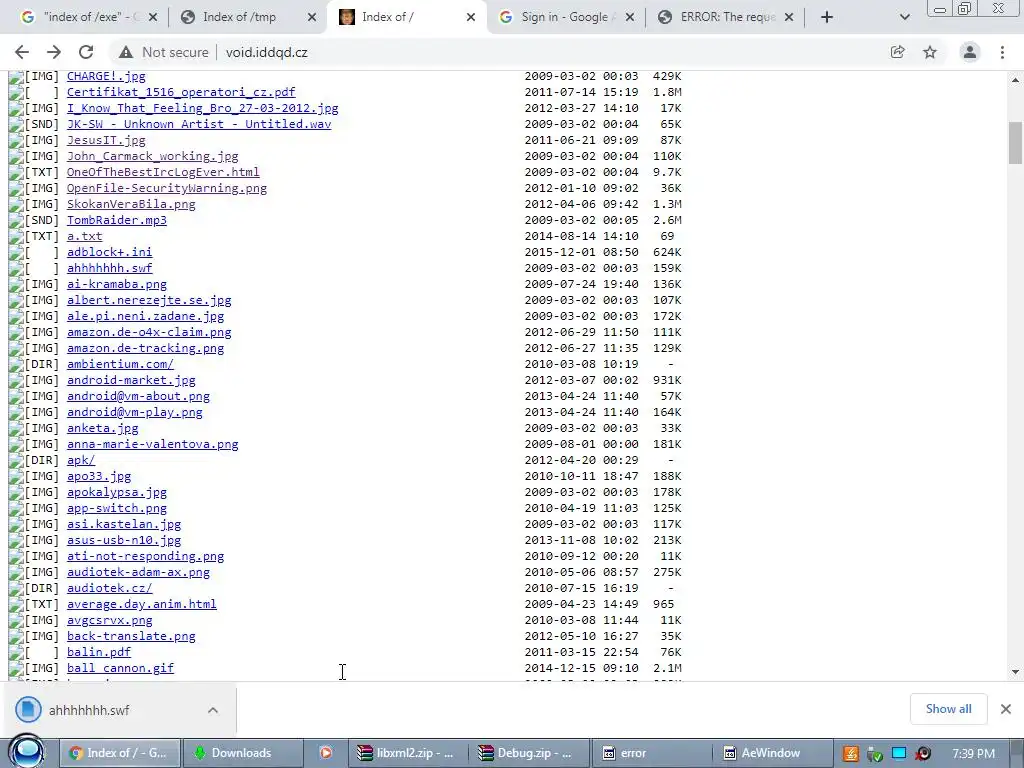Switch to Index of / - G... taskbar item
The height and width of the screenshot is (768, 1024).
119,753
